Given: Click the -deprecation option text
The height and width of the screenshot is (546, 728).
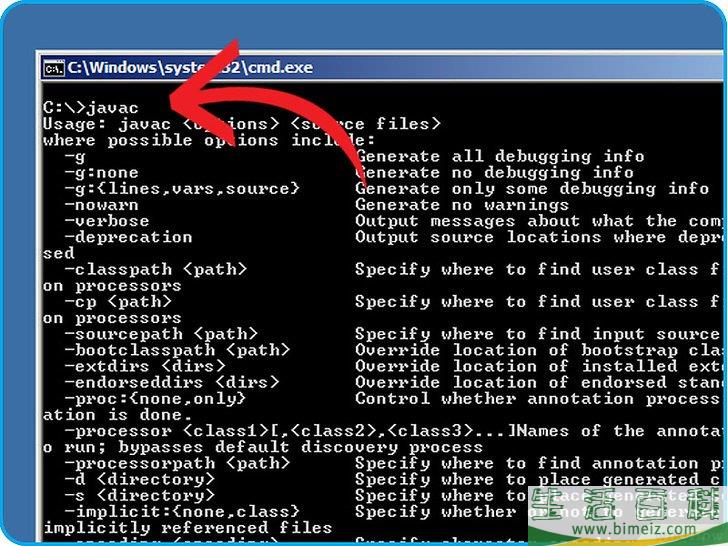Looking at the screenshot, I should point(127,237).
